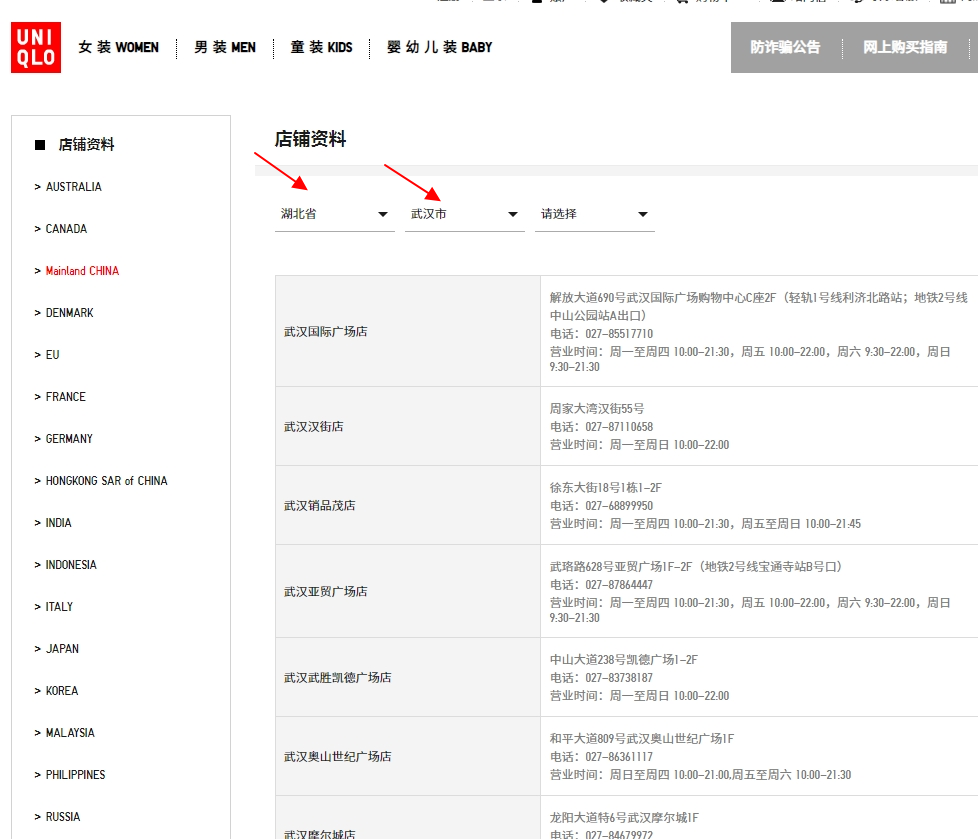Click phone number 027-87864447
Screen dimensions: 978x839
pos(619,585)
